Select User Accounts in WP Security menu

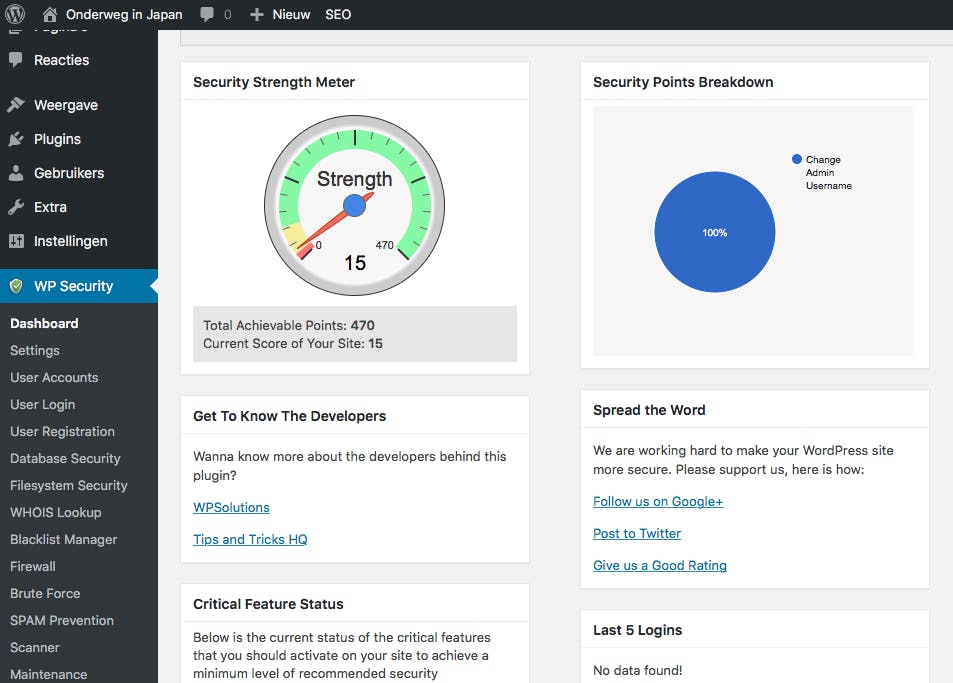point(54,377)
